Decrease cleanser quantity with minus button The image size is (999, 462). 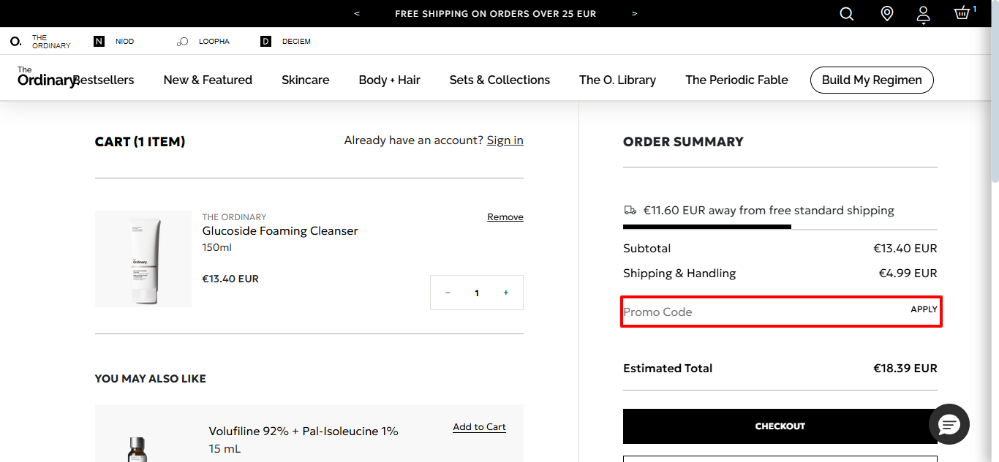[x=448, y=292]
